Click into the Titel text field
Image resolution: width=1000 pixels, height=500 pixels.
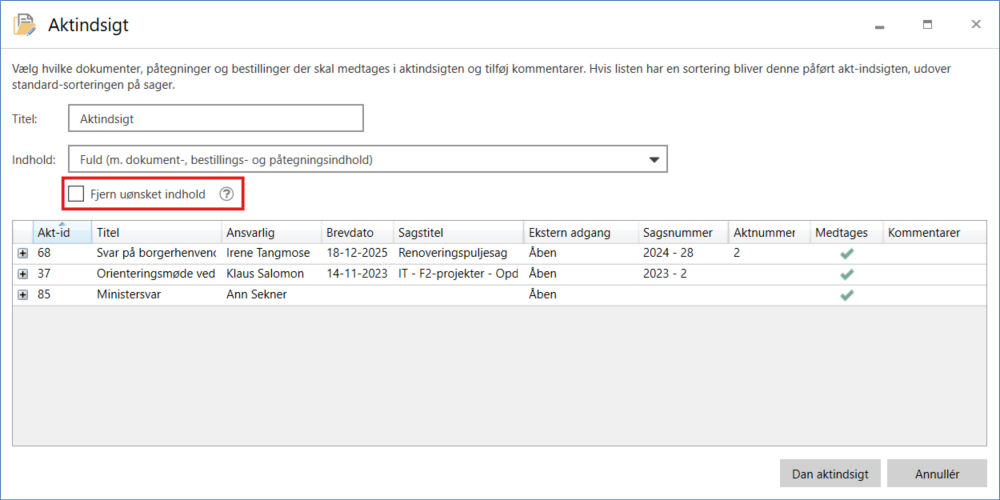(215, 118)
